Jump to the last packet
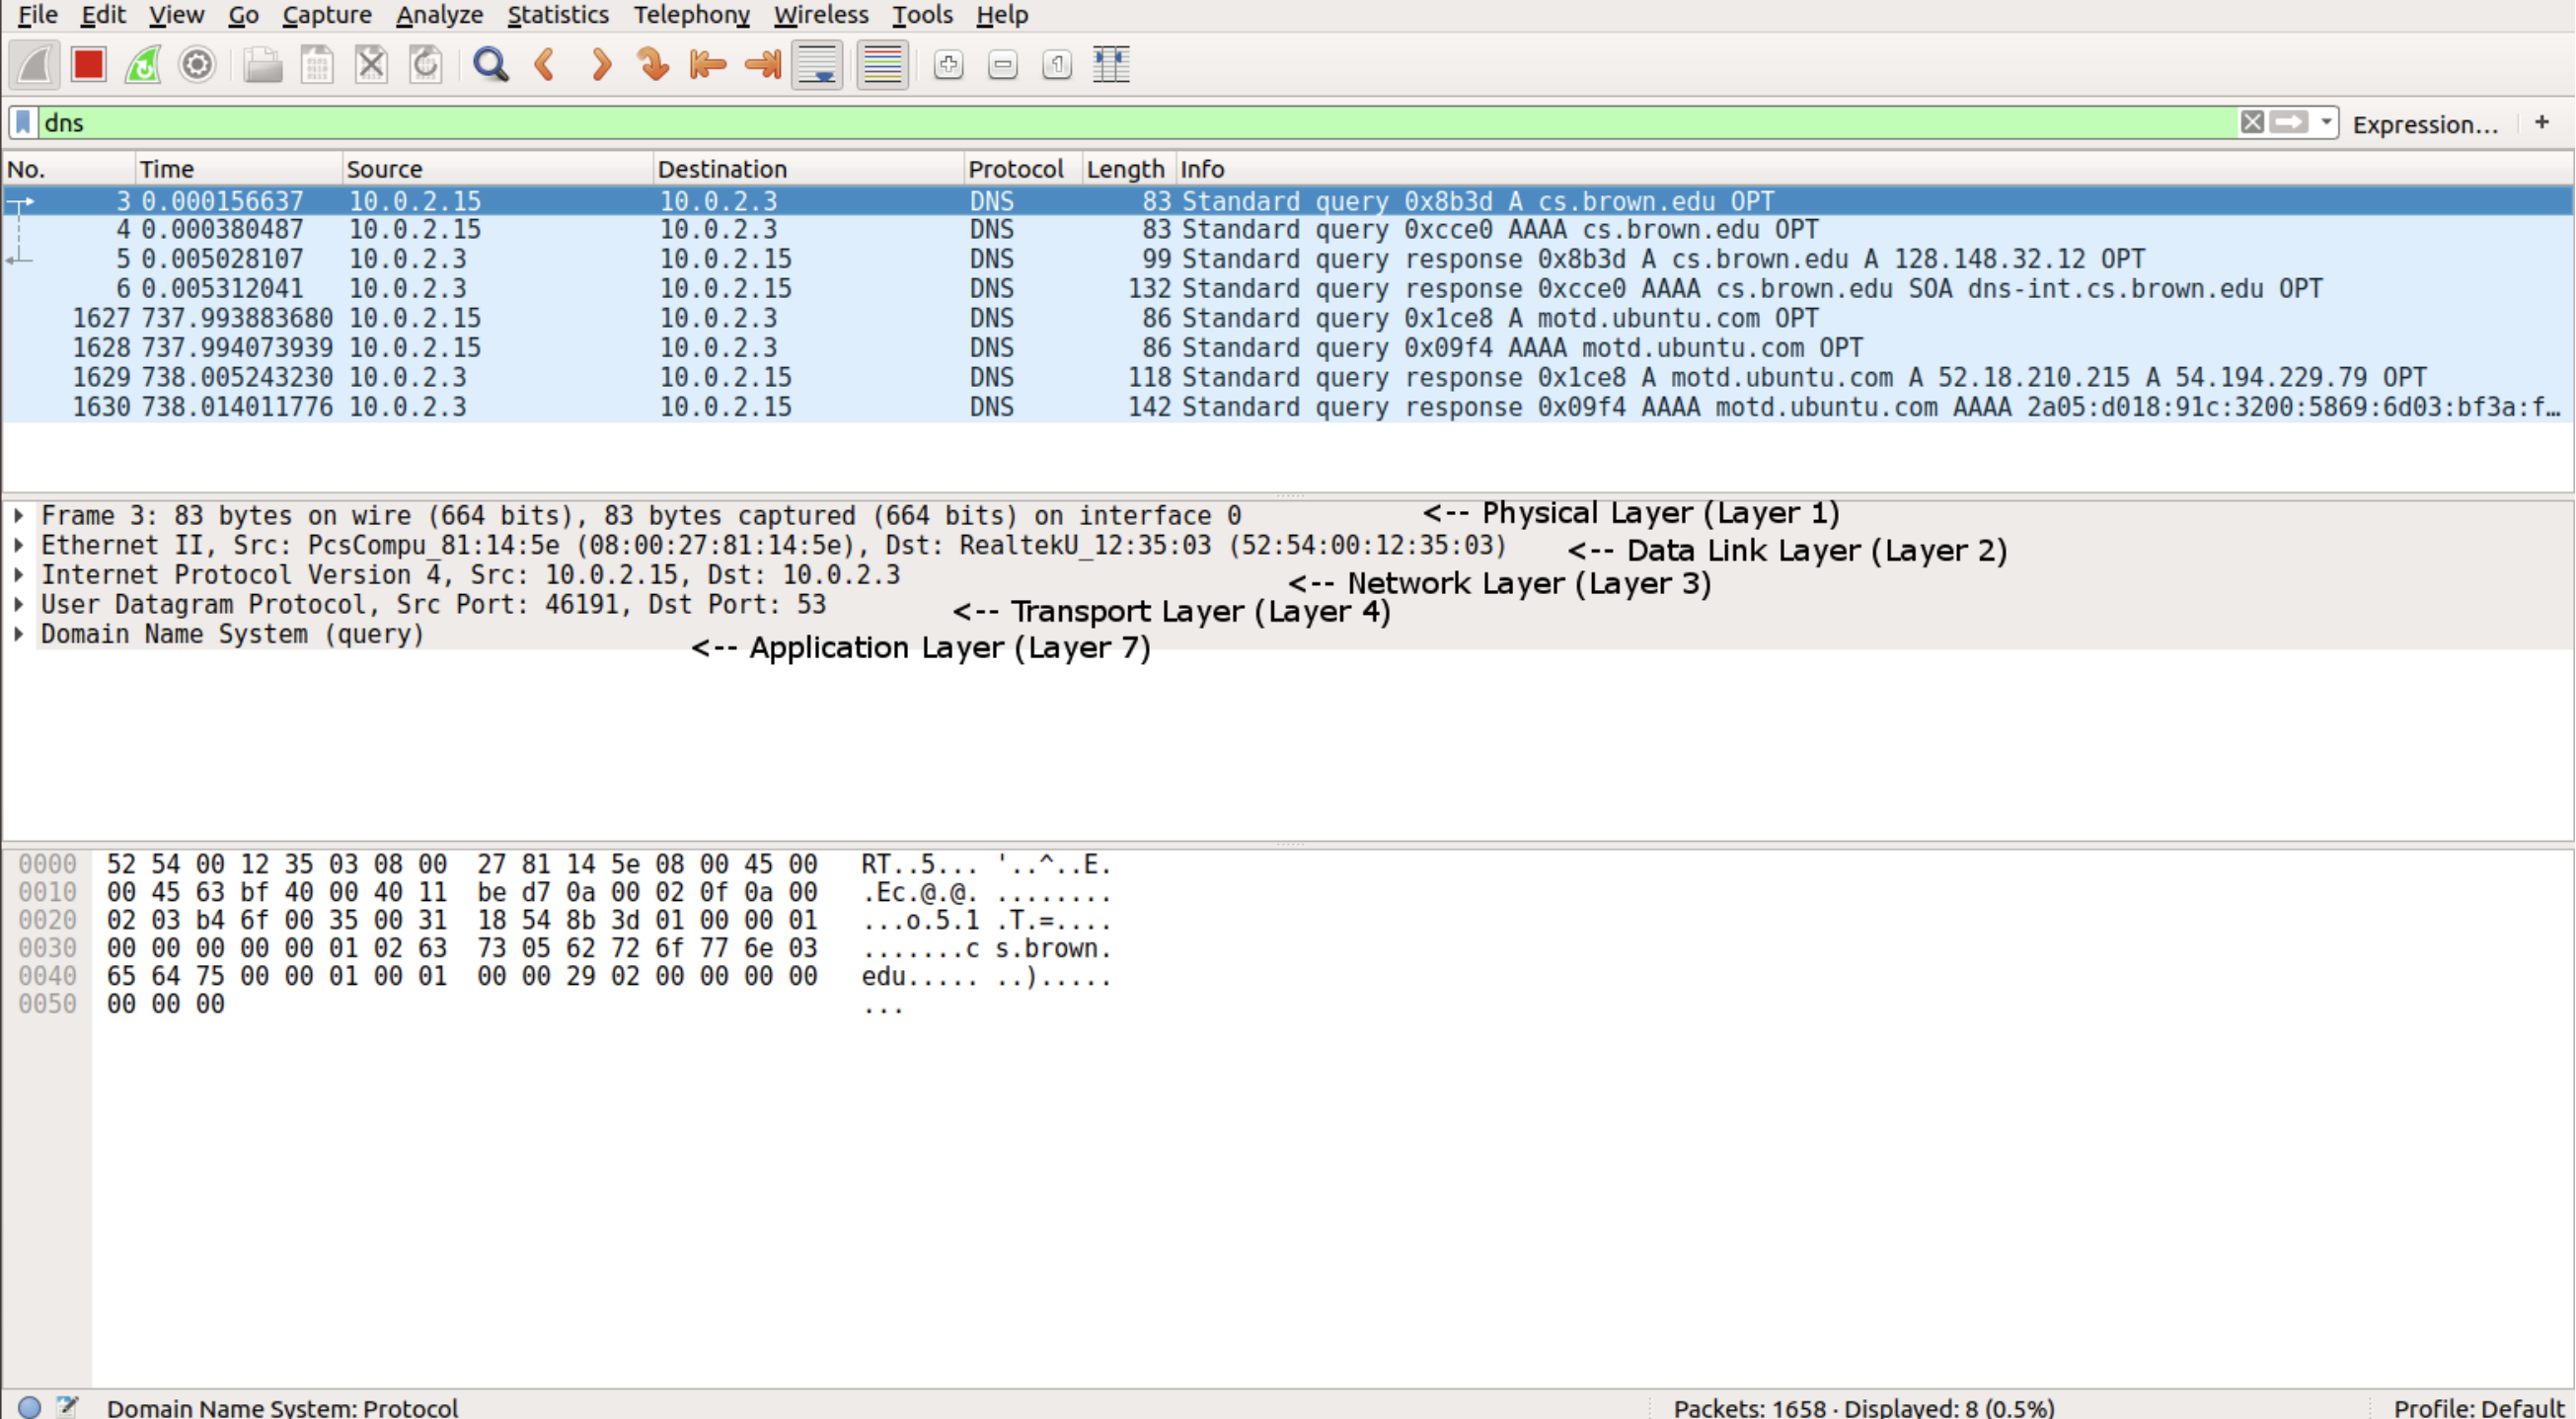The image size is (2576, 1419). (761, 64)
